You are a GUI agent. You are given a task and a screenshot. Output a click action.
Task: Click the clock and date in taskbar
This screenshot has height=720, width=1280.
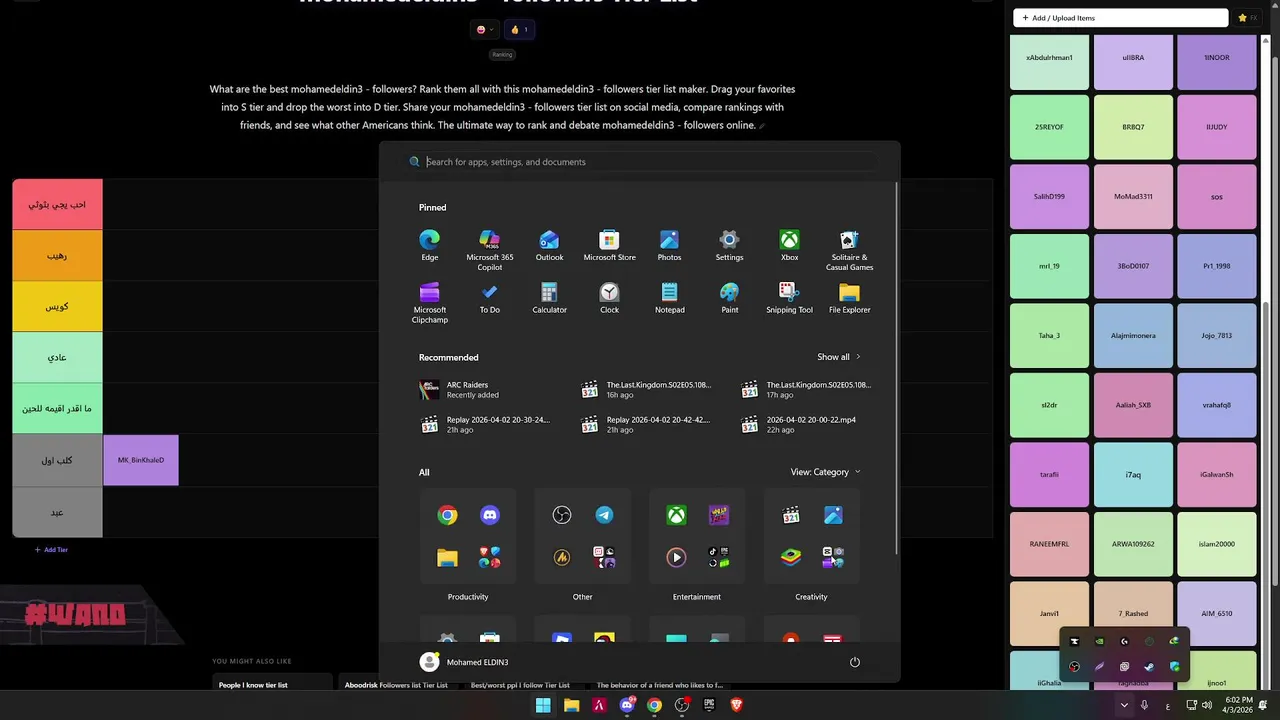click(1238, 705)
